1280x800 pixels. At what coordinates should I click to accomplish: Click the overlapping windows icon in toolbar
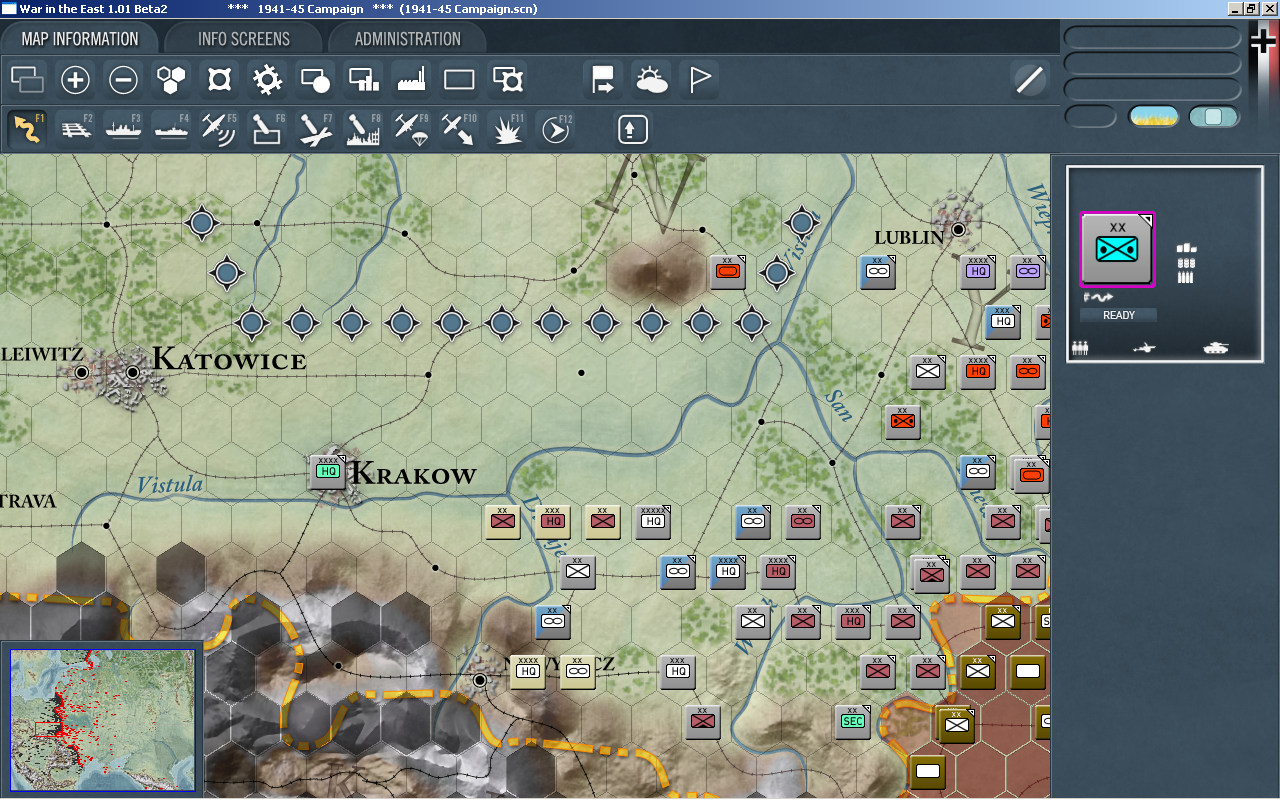click(28, 79)
